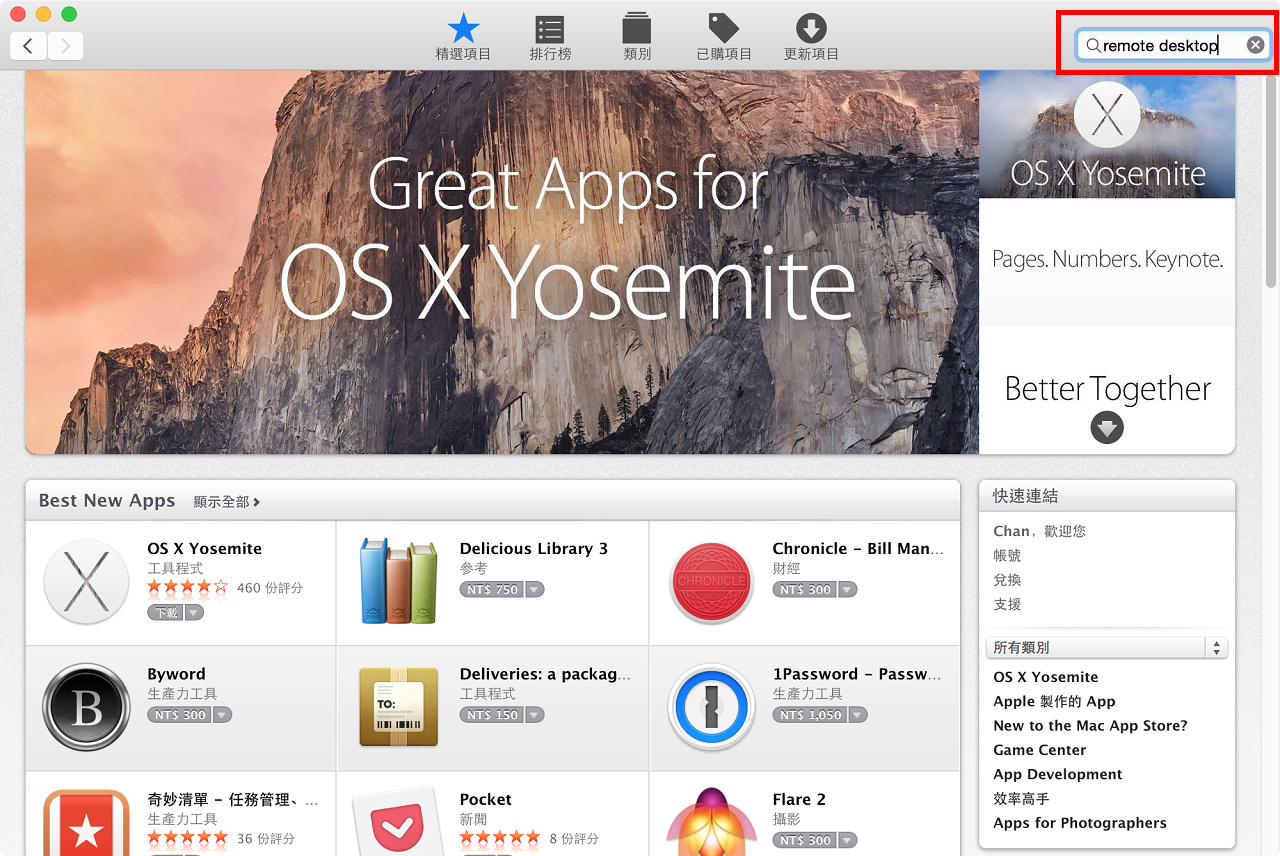Select the OS X Yosemite banner panel
Image resolution: width=1280 pixels, height=856 pixels.
click(1107, 135)
